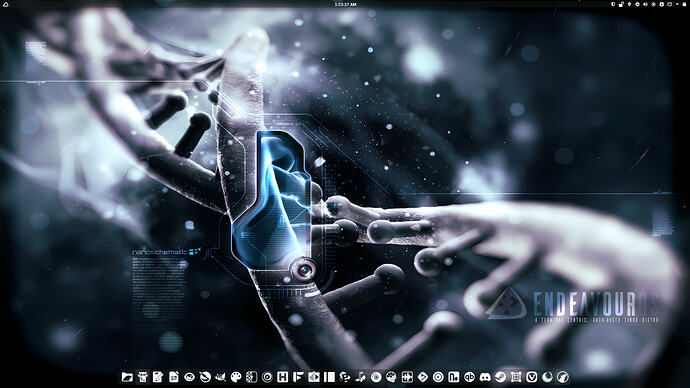Open the file manager folder icon in dock
Screen dimensions: 690x388
(x=127, y=377)
